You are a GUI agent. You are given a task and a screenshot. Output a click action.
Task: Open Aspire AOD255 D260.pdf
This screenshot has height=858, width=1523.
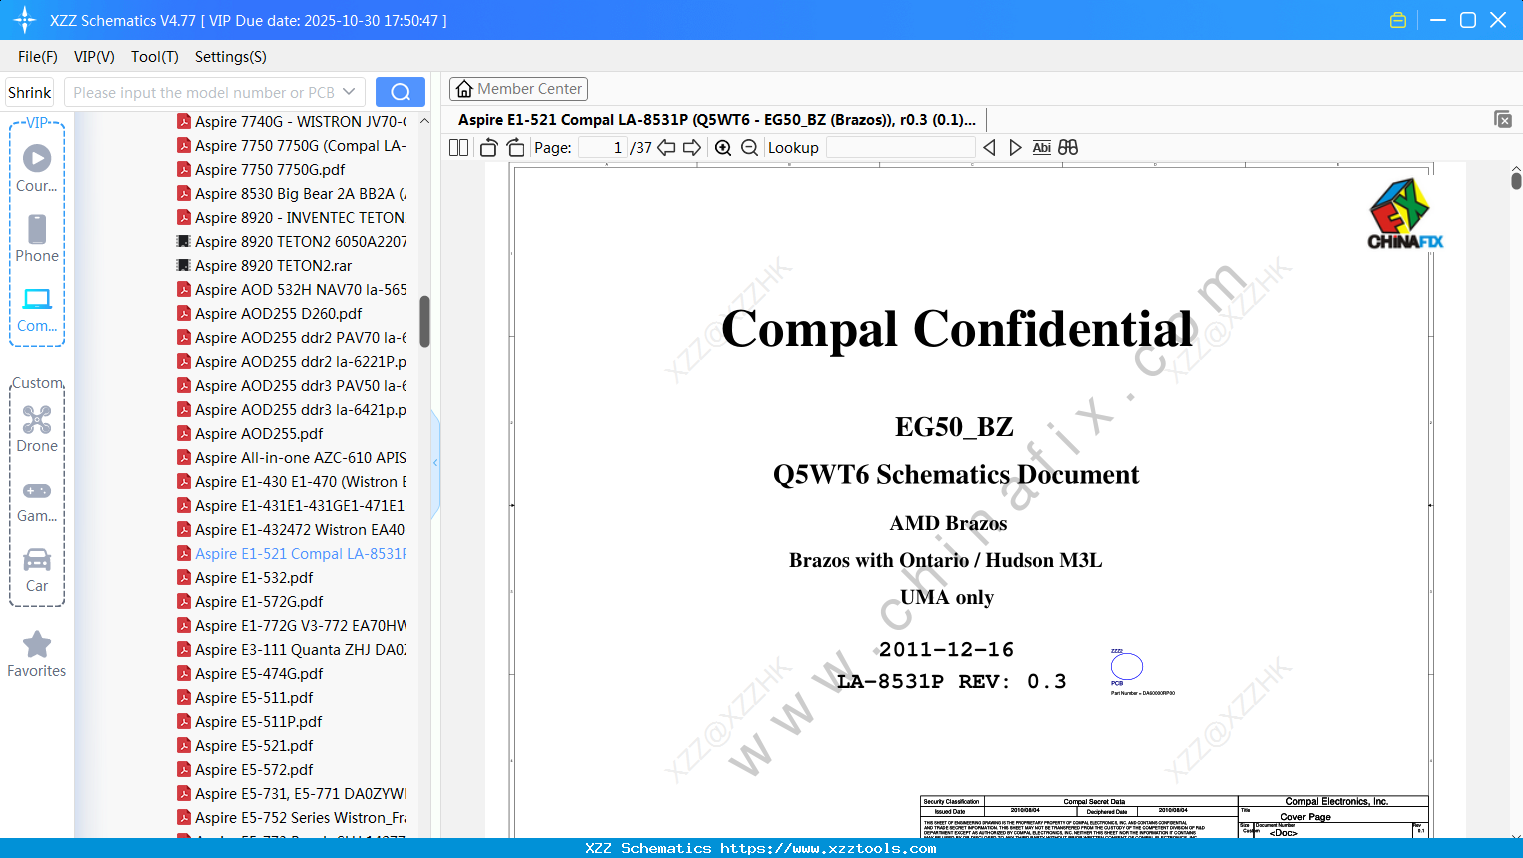[270, 314]
